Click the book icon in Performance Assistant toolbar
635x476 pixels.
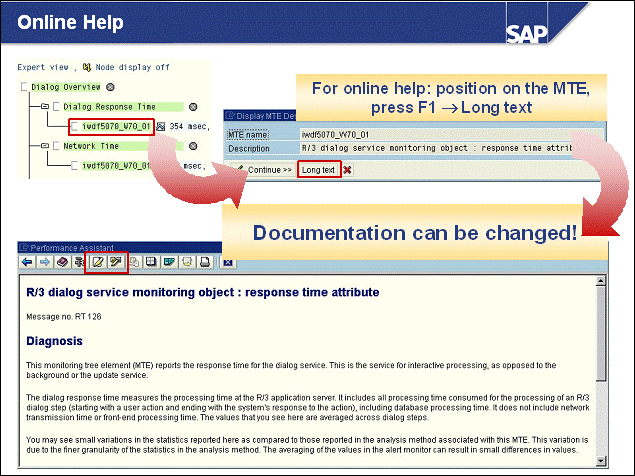(x=62, y=262)
